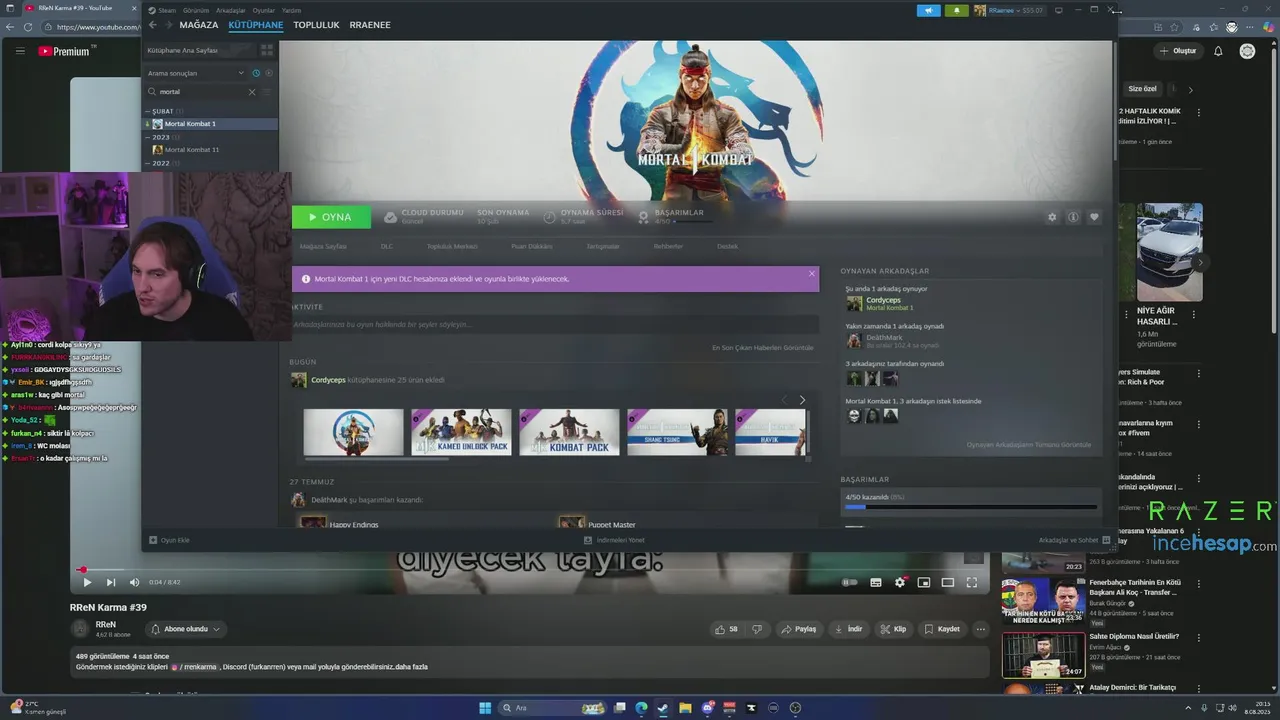Select Mortal Kombat 11 in library list

coord(211,150)
